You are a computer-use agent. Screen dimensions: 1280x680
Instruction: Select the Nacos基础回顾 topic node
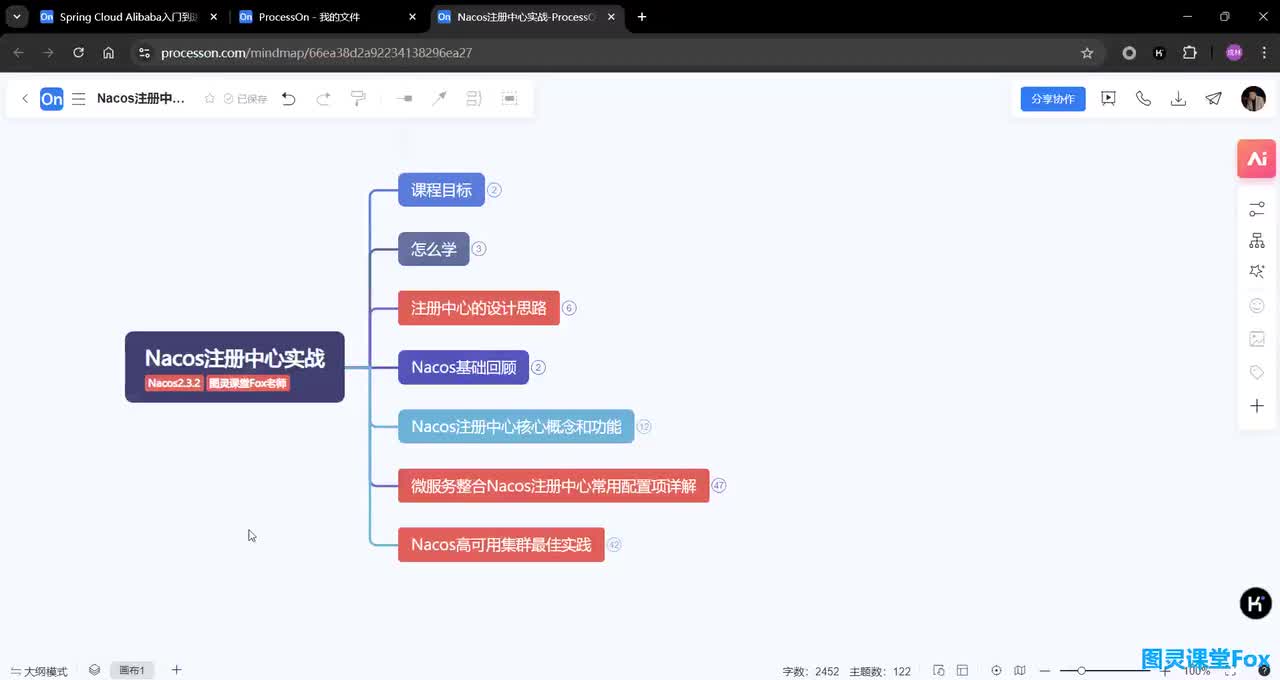463,367
